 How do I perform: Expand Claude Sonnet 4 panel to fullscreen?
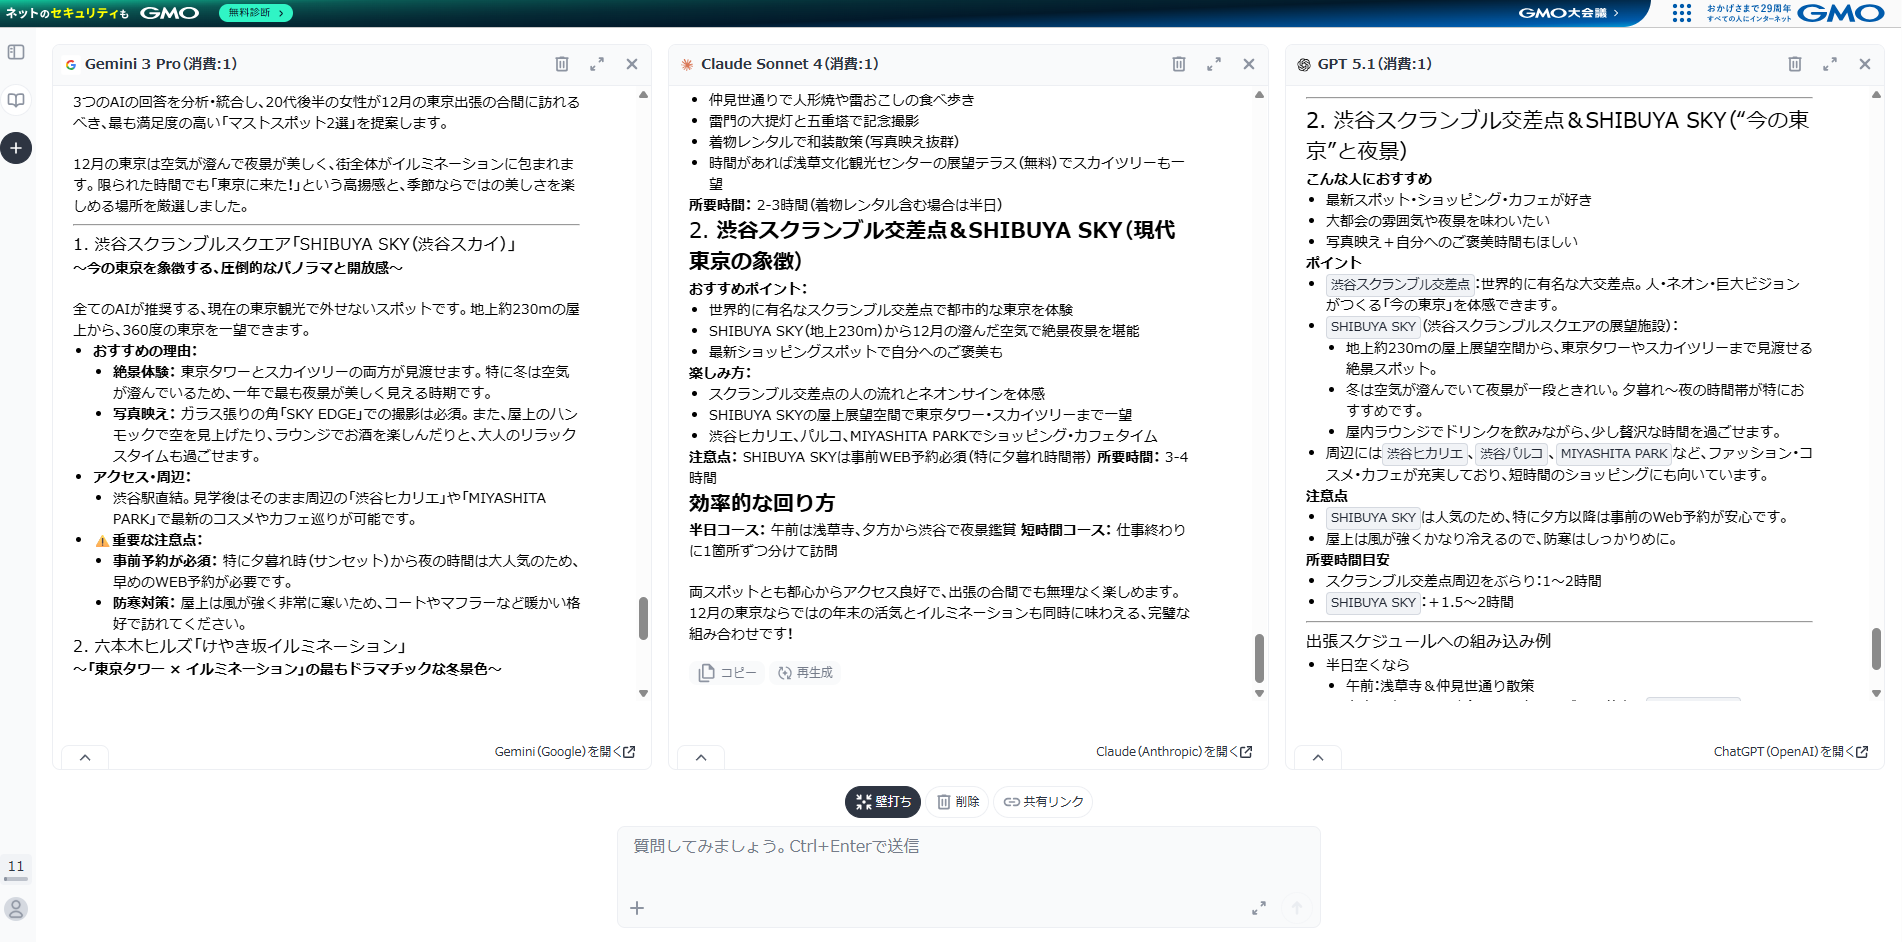tap(1215, 63)
